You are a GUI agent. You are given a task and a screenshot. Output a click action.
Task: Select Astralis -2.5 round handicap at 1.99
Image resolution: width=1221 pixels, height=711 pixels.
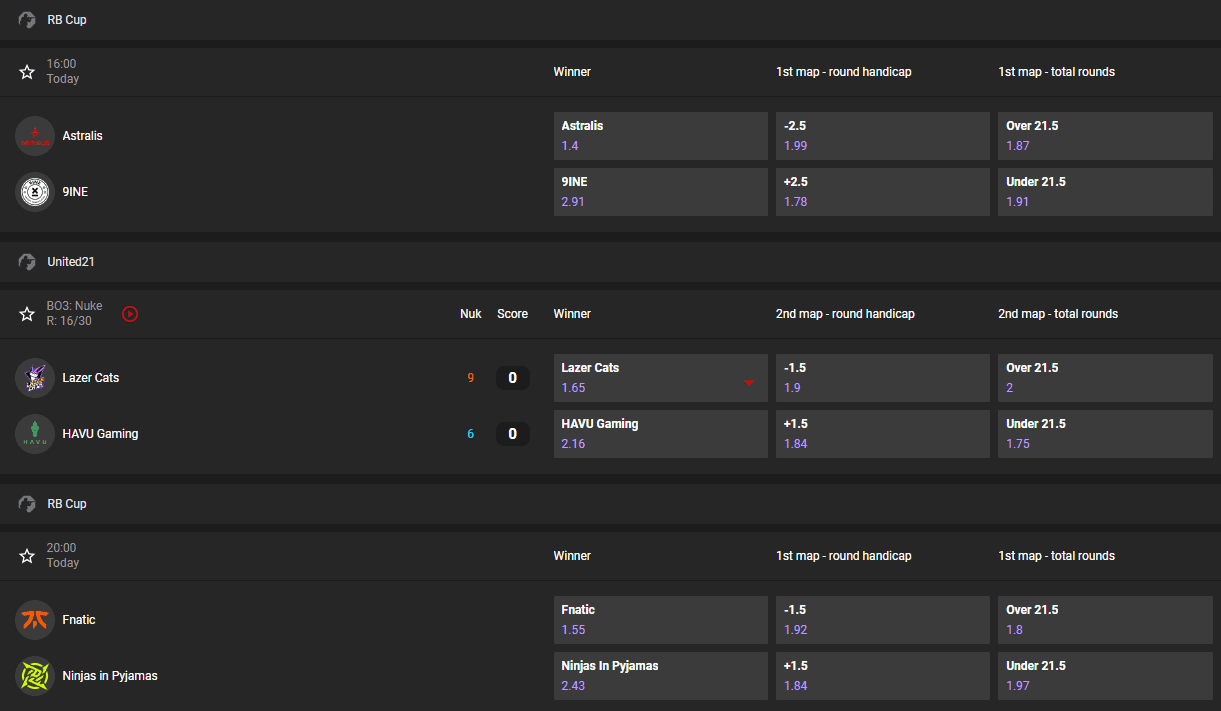click(x=883, y=136)
